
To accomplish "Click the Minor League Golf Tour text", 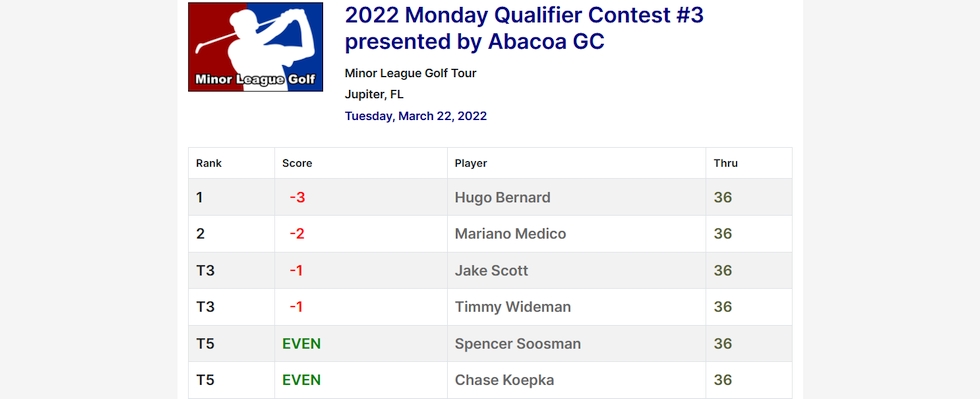I will (x=411, y=73).
